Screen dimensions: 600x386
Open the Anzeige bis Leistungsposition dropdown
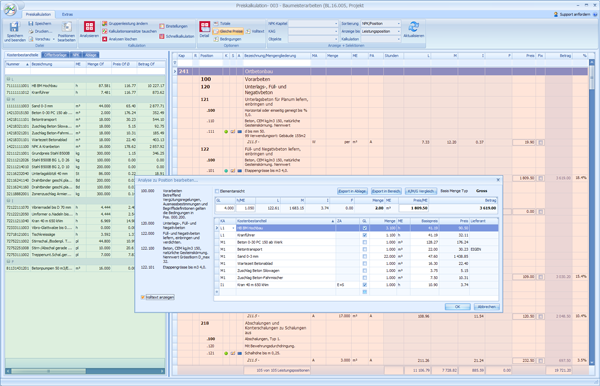(381, 31)
